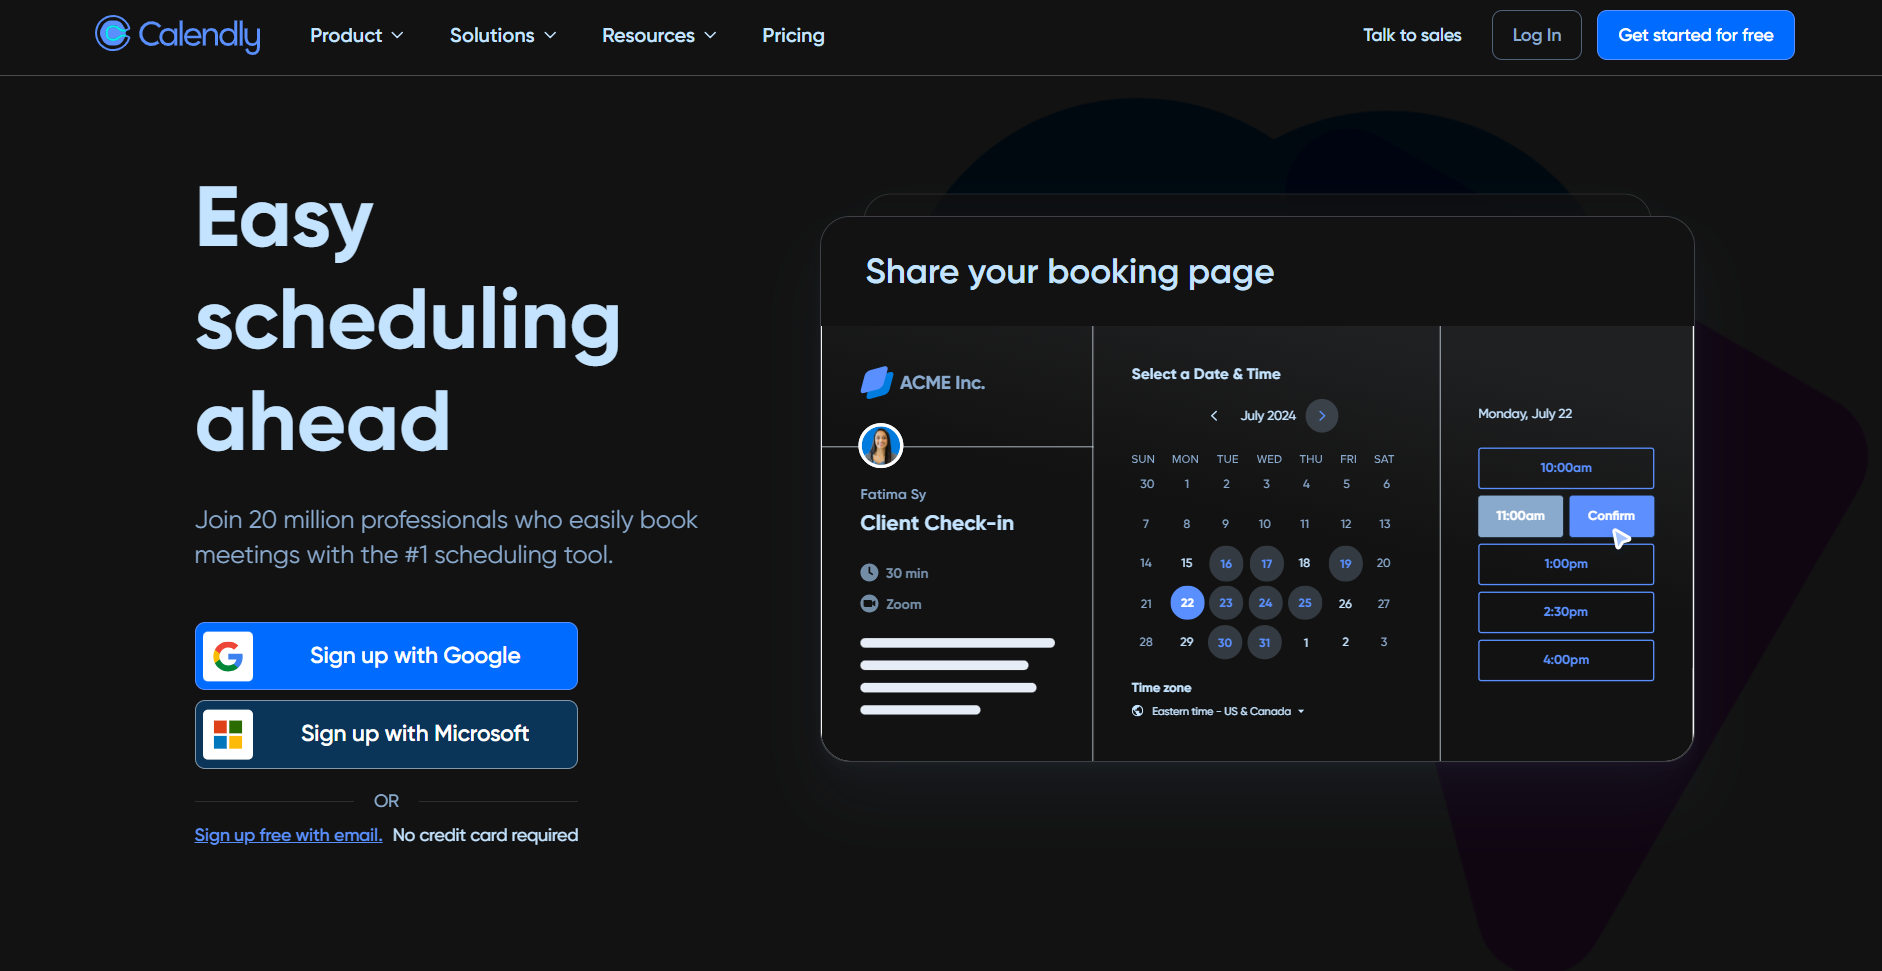Select July 31 on the calendar
This screenshot has width=1882, height=971.
[1265, 642]
